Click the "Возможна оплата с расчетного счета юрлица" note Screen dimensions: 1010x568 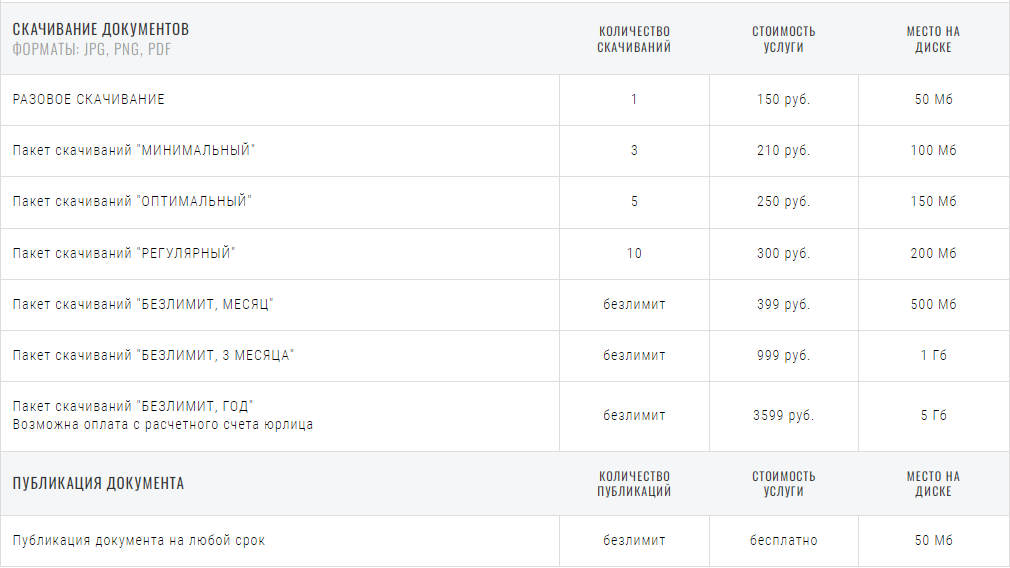click(163, 425)
